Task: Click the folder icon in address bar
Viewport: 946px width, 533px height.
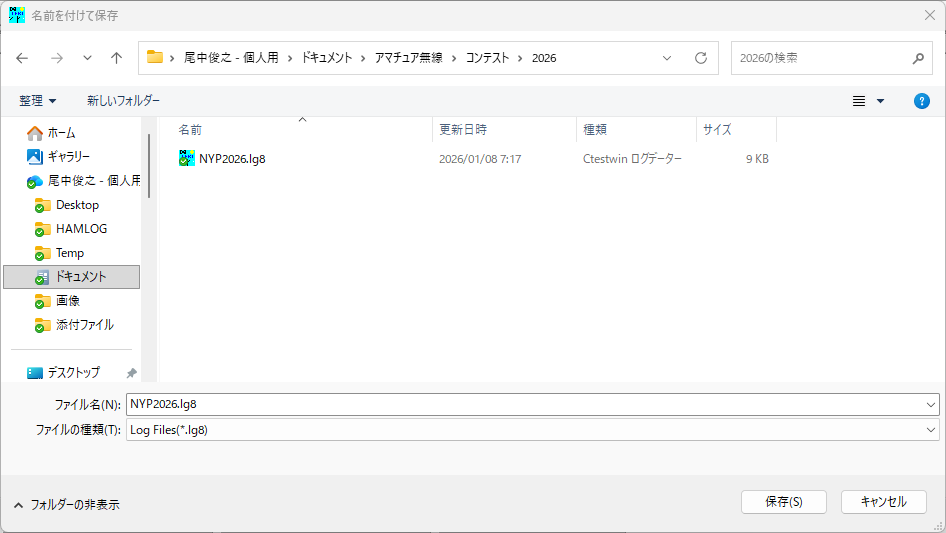Action: click(x=155, y=57)
